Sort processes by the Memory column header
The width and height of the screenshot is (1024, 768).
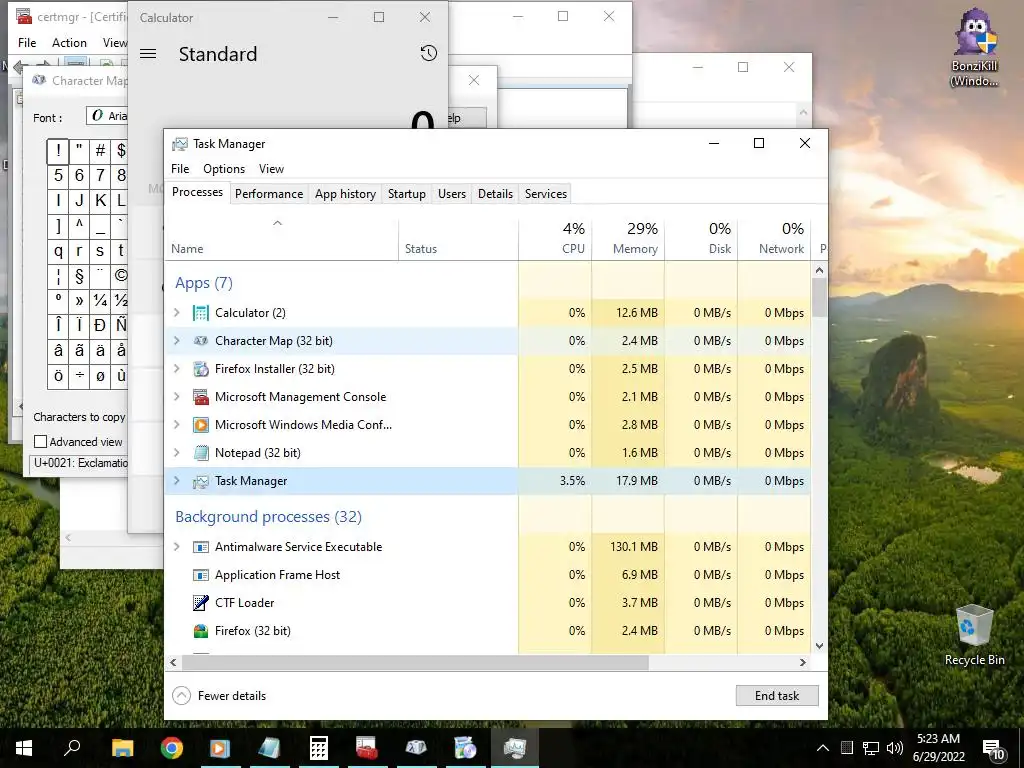tap(628, 239)
